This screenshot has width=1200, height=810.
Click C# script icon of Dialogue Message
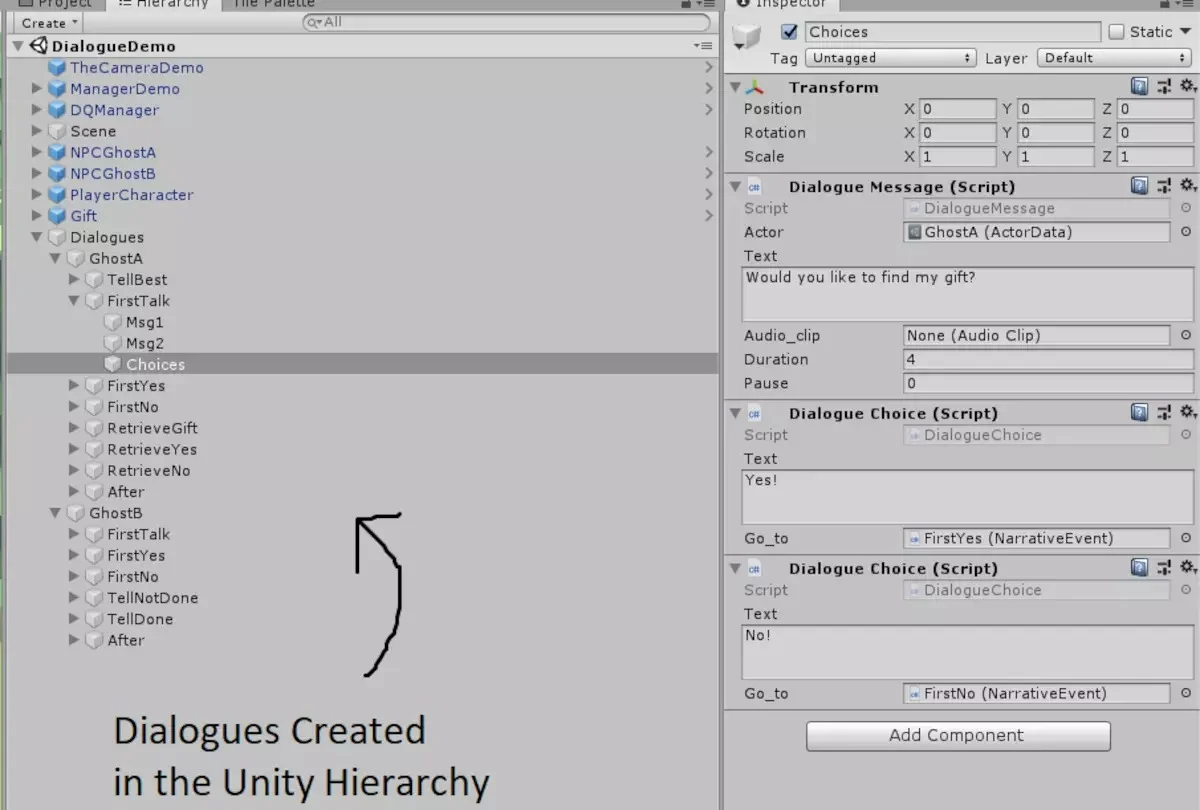(x=754, y=186)
